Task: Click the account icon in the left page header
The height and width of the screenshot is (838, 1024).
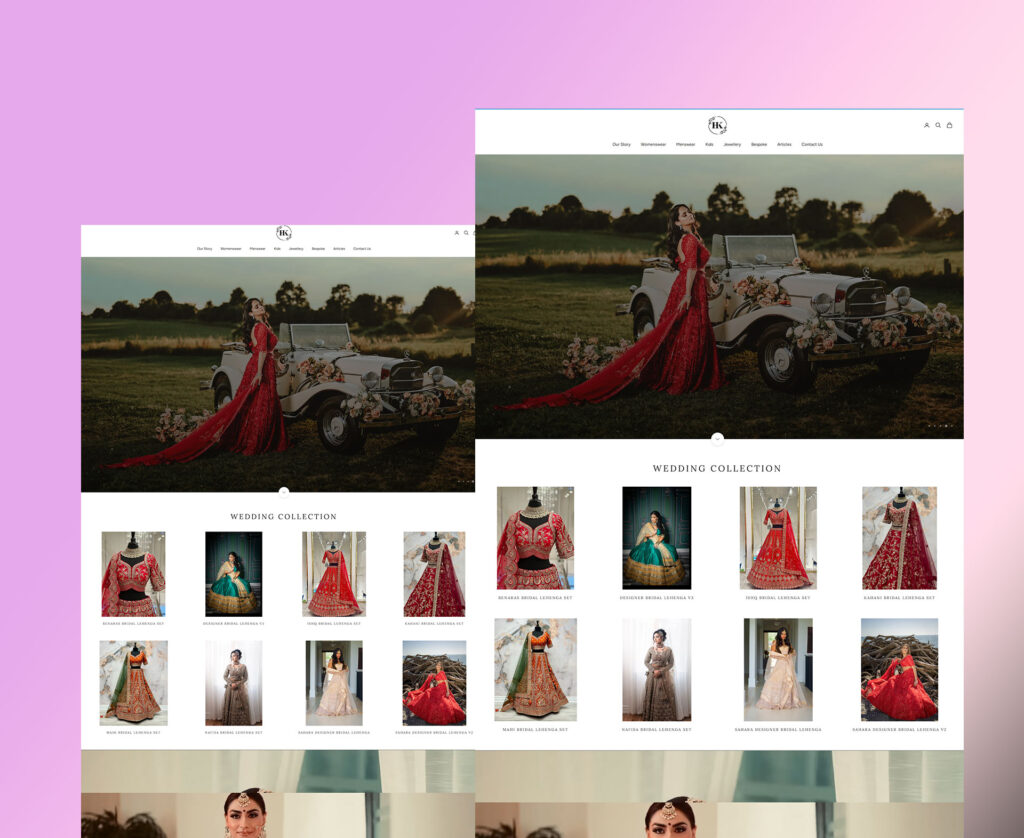Action: coord(457,233)
